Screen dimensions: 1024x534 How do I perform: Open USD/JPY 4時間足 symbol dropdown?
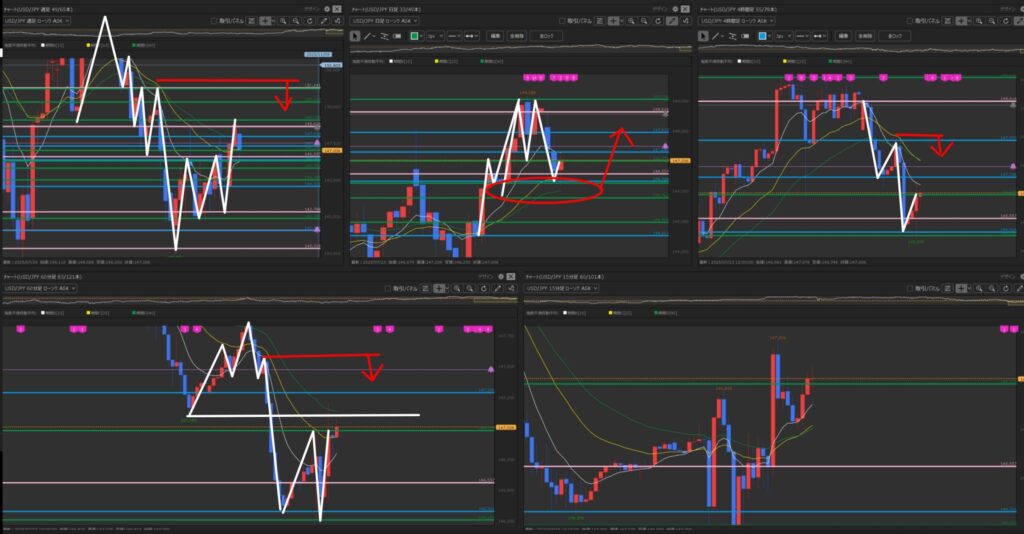737,21
